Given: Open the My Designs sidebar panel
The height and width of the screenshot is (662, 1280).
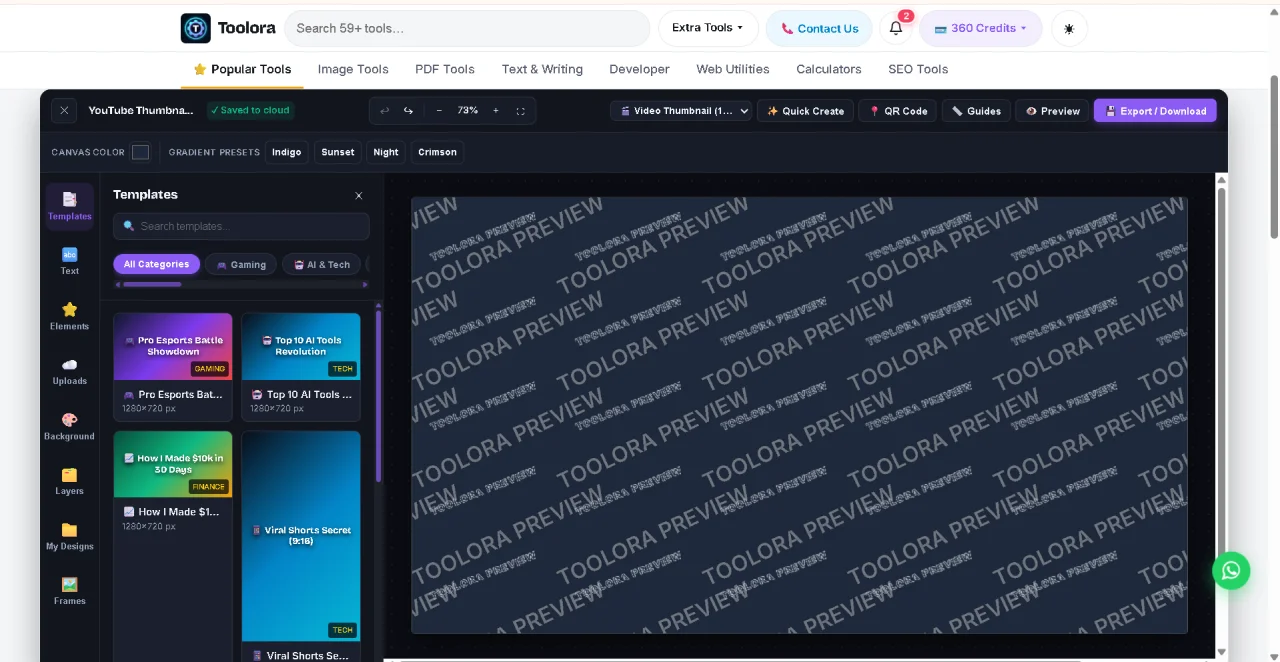Looking at the screenshot, I should (70, 536).
